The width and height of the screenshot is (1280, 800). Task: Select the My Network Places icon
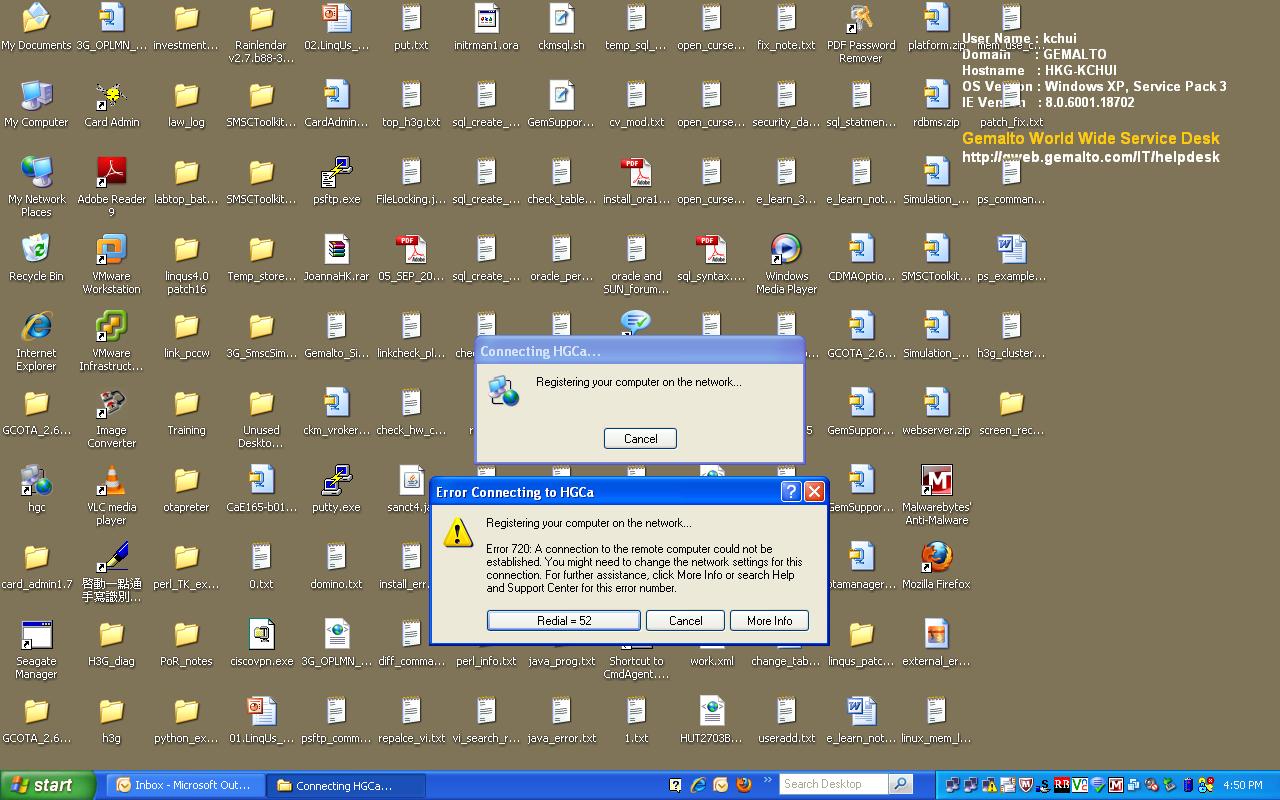(36, 187)
